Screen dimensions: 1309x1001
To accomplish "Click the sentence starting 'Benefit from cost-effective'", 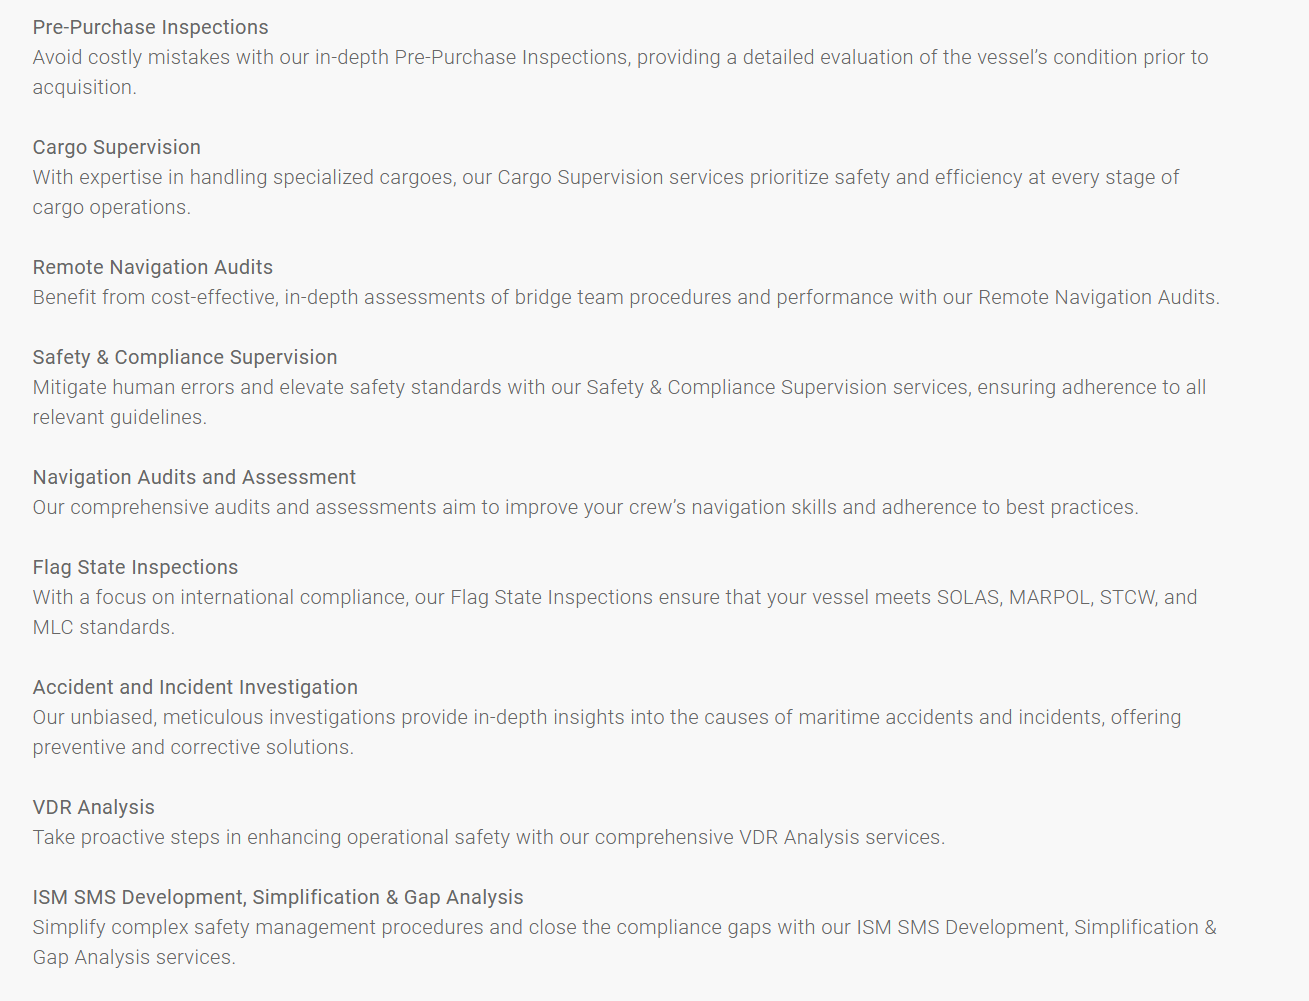I will pyautogui.click(x=625, y=297).
